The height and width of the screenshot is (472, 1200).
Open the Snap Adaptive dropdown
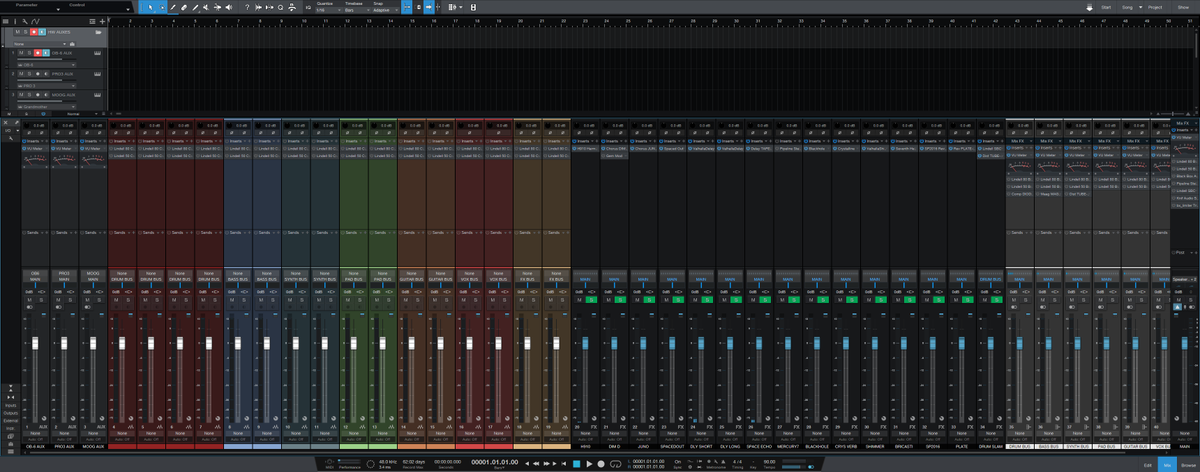coord(385,10)
